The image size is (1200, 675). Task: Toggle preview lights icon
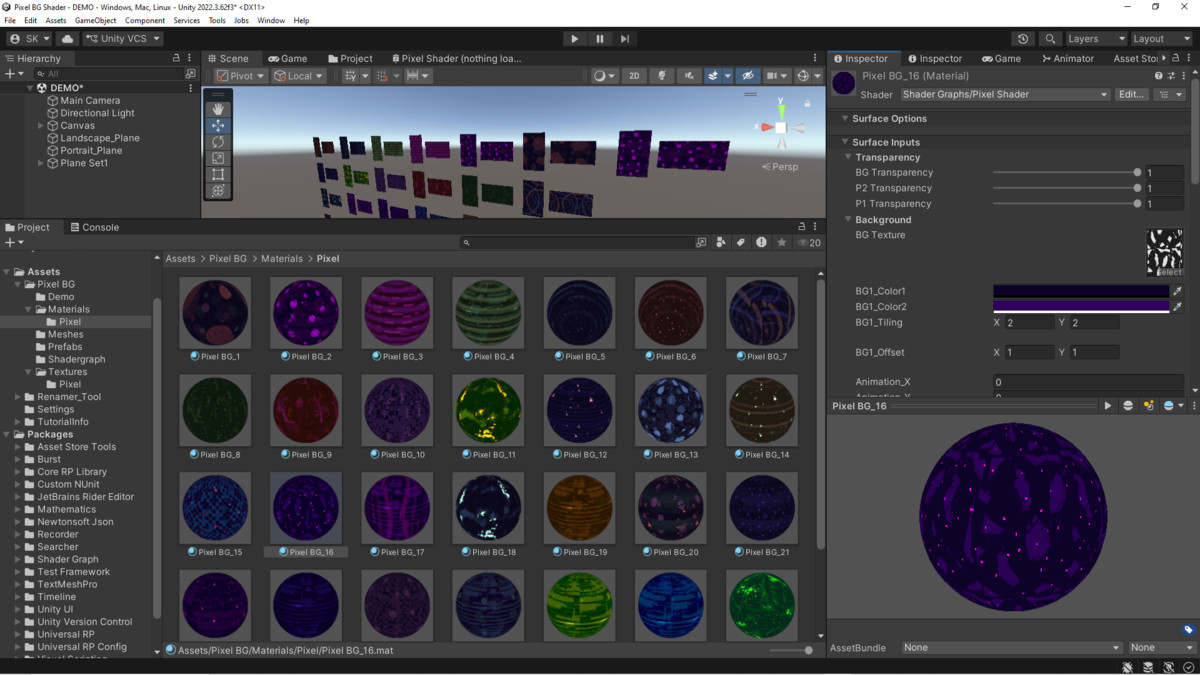coord(1148,406)
